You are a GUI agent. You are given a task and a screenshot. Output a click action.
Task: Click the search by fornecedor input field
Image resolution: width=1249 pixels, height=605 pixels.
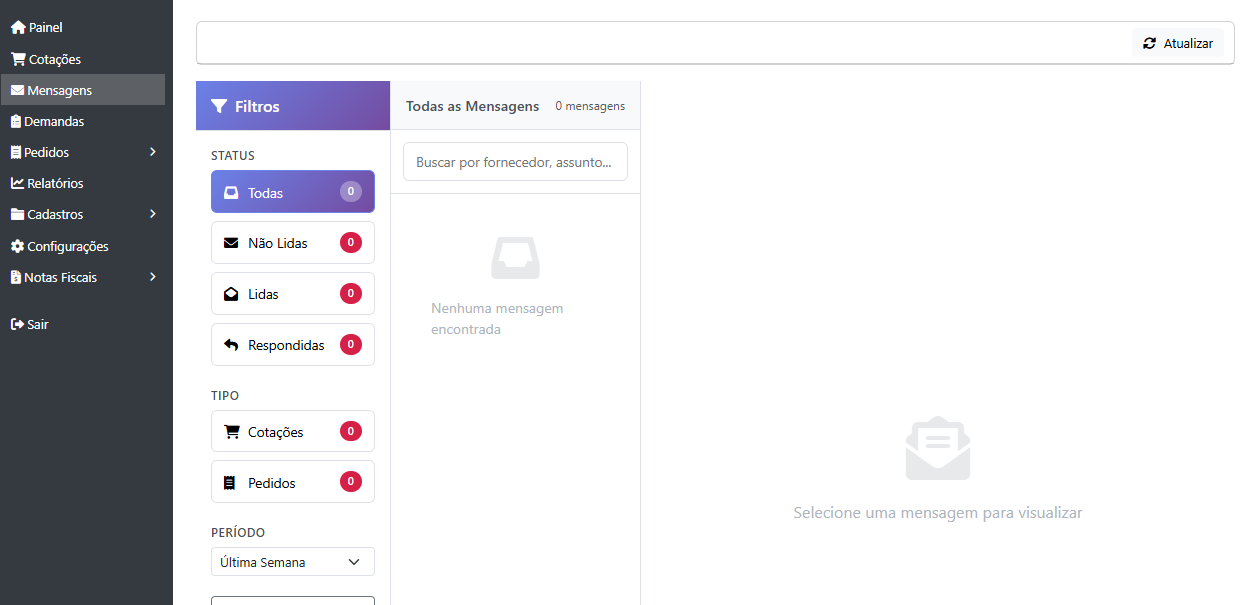(x=515, y=162)
